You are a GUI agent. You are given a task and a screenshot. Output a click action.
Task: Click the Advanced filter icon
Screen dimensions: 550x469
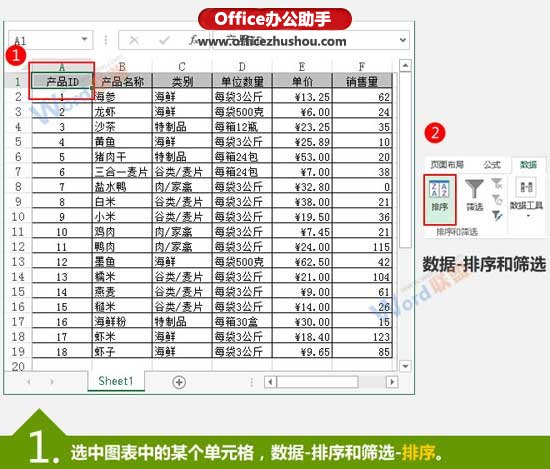pos(497,215)
